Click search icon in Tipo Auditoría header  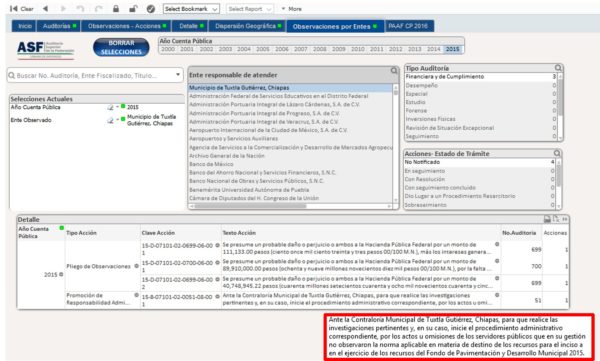point(558,68)
